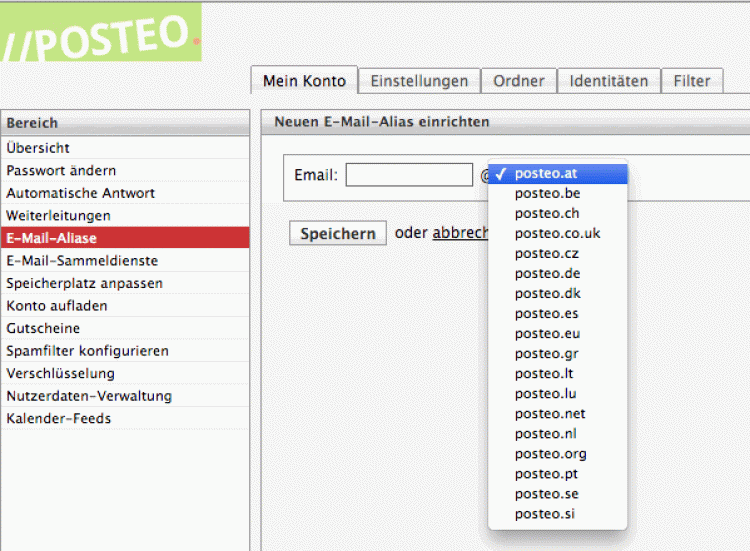Open the Ordner tab

(518, 81)
